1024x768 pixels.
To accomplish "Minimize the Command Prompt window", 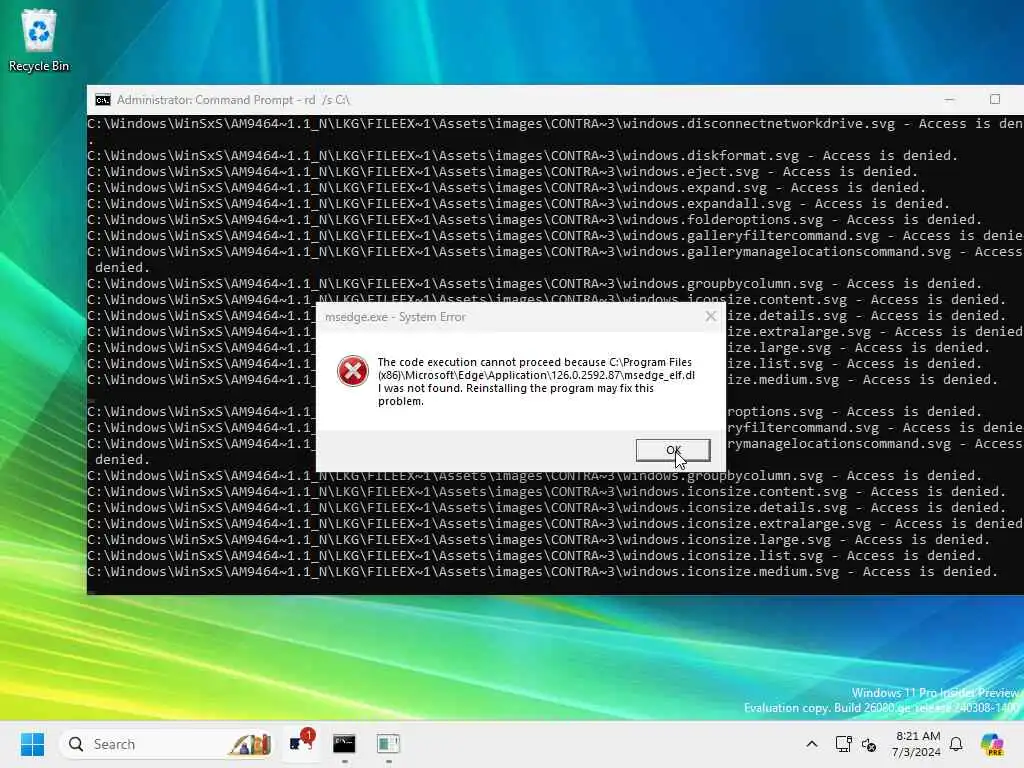I will pos(949,99).
